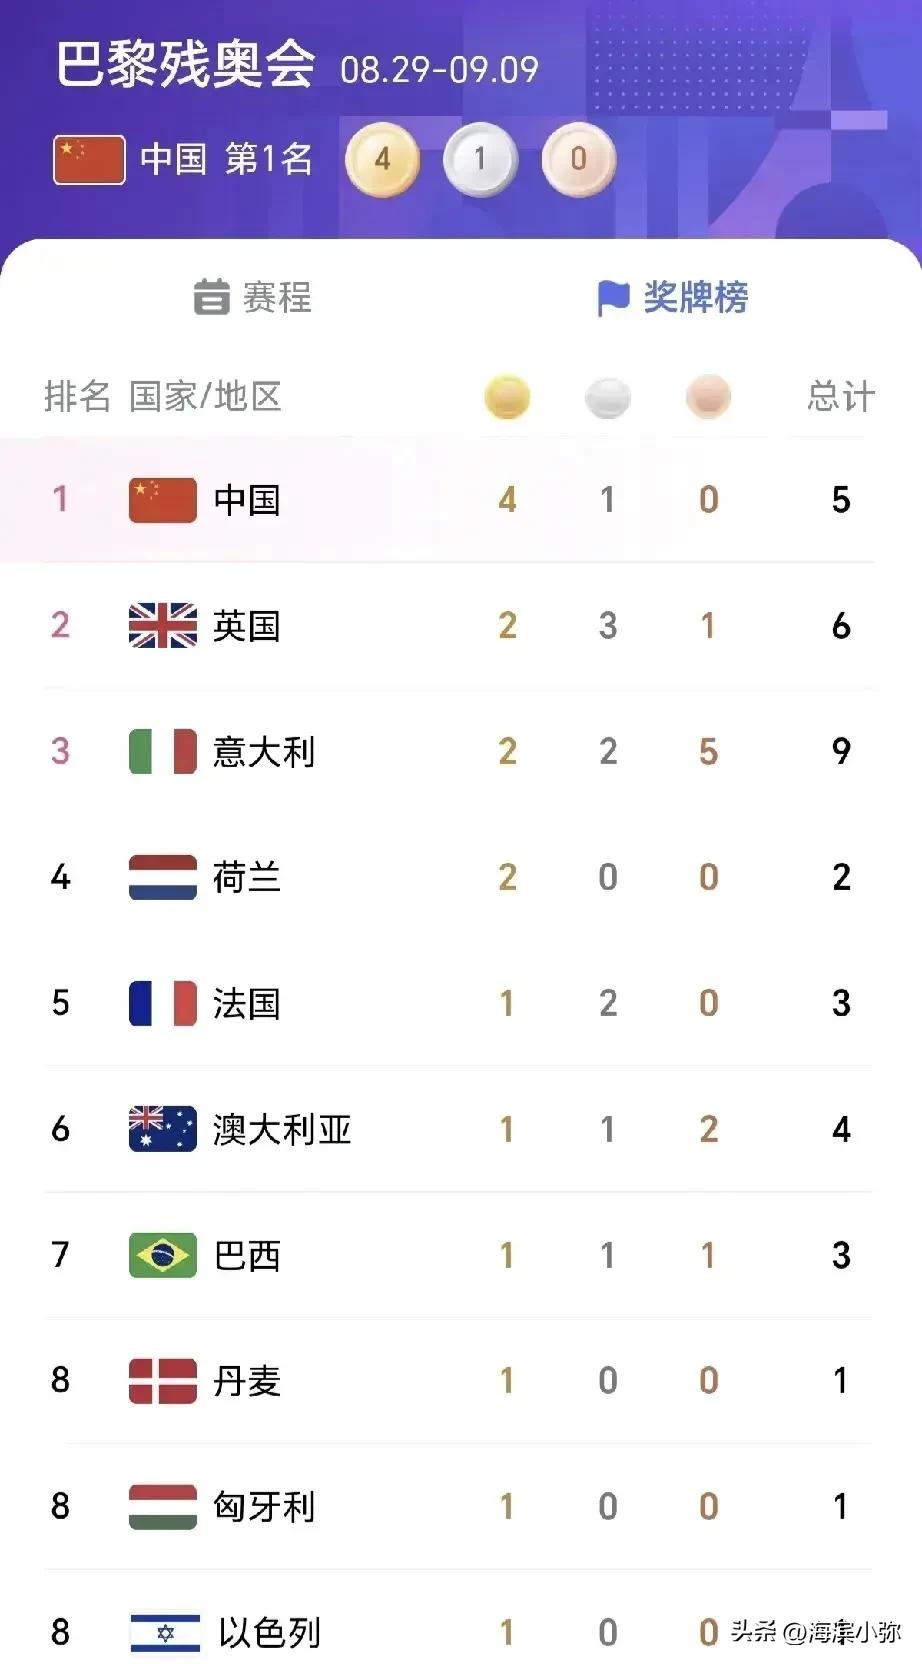
Task: Switch to the 奖牌榜 medal table tab
Action: (x=672, y=297)
